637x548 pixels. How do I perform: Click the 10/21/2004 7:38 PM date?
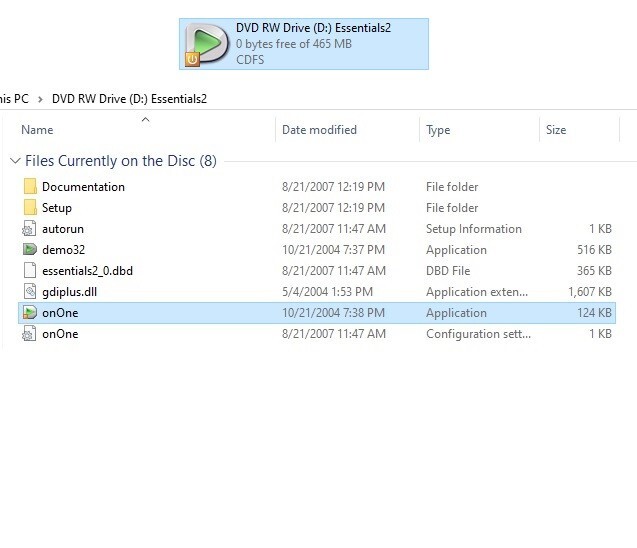pyautogui.click(x=334, y=313)
